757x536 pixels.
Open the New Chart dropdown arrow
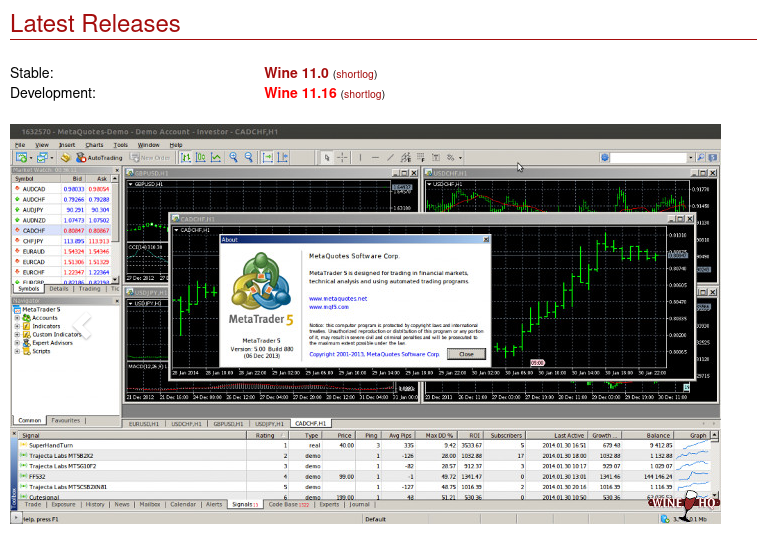(31, 158)
